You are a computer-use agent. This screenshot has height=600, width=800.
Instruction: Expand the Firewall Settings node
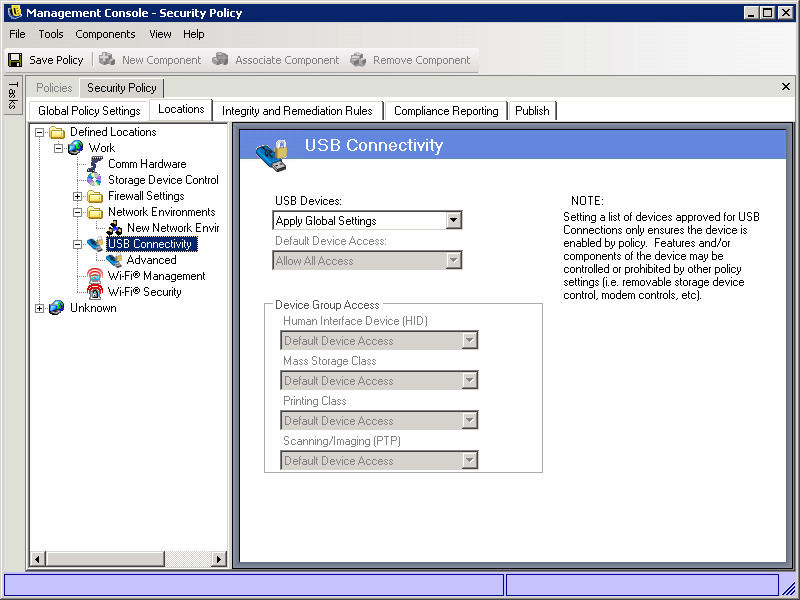78,196
